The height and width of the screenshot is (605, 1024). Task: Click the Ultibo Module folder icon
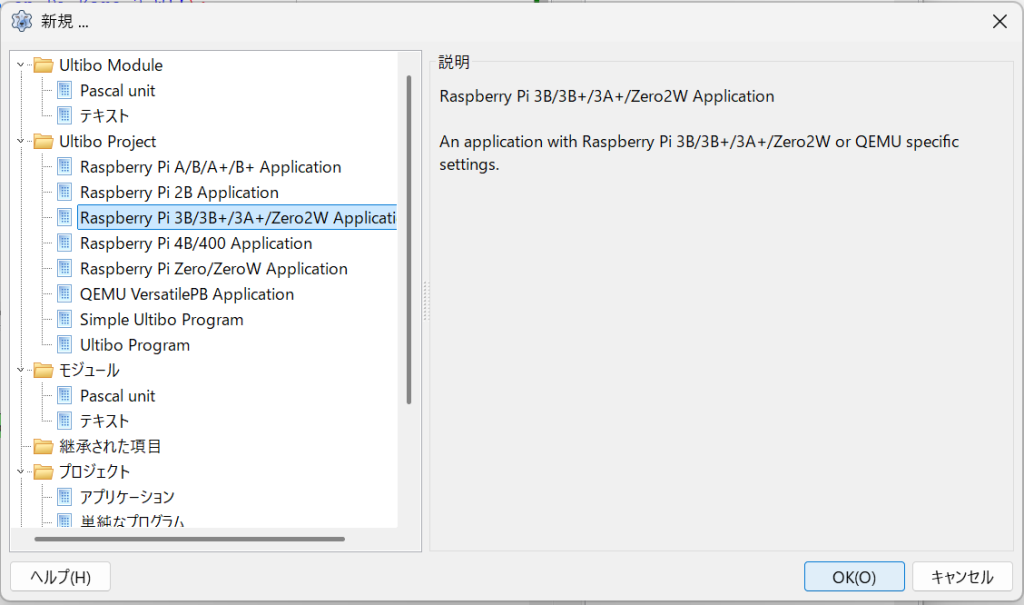click(43, 65)
